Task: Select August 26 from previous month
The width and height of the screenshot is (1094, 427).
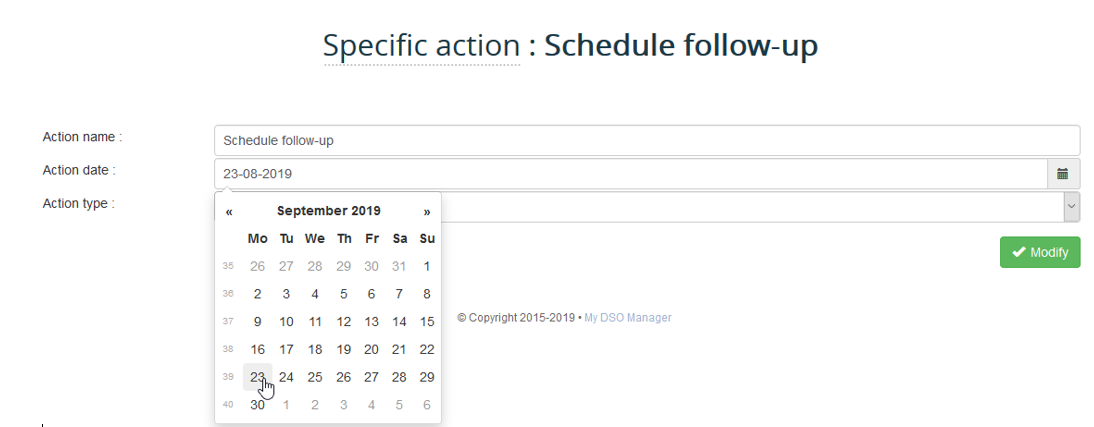Action: point(257,266)
